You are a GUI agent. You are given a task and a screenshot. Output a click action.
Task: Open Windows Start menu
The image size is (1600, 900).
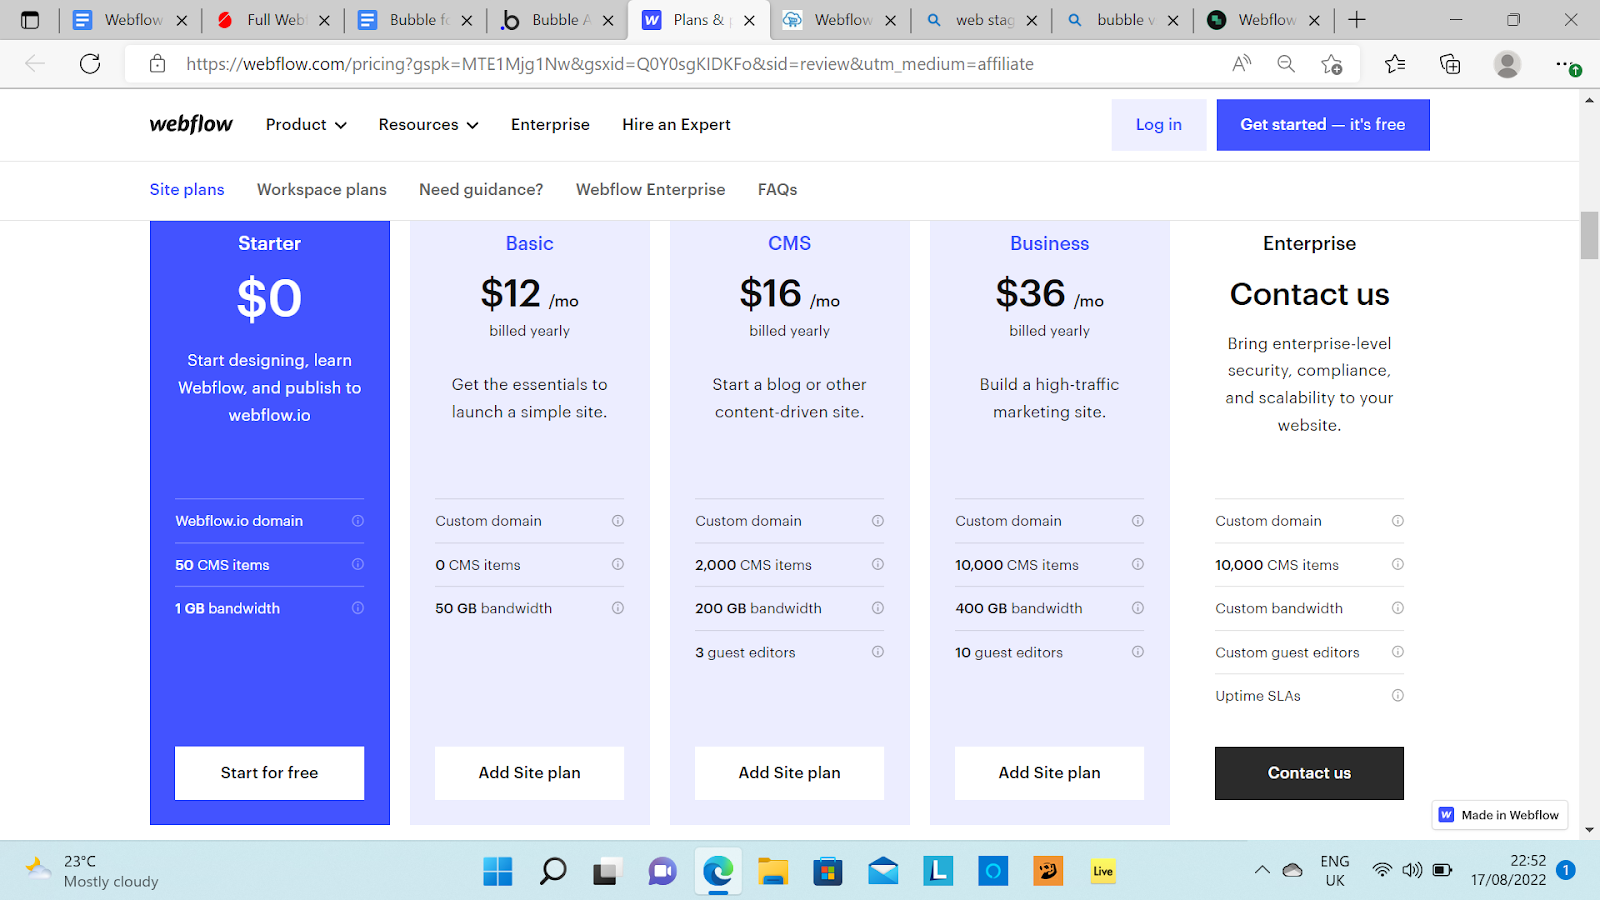coord(498,871)
